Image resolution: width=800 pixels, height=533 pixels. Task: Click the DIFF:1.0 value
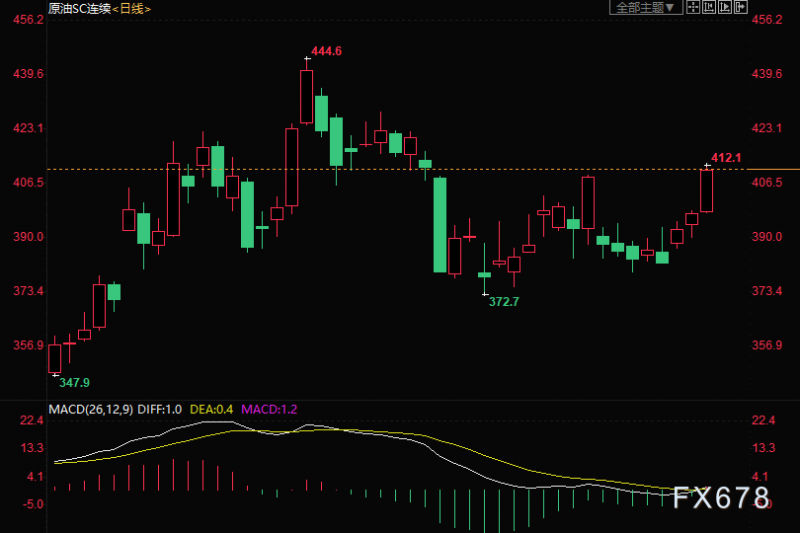pyautogui.click(x=160, y=410)
